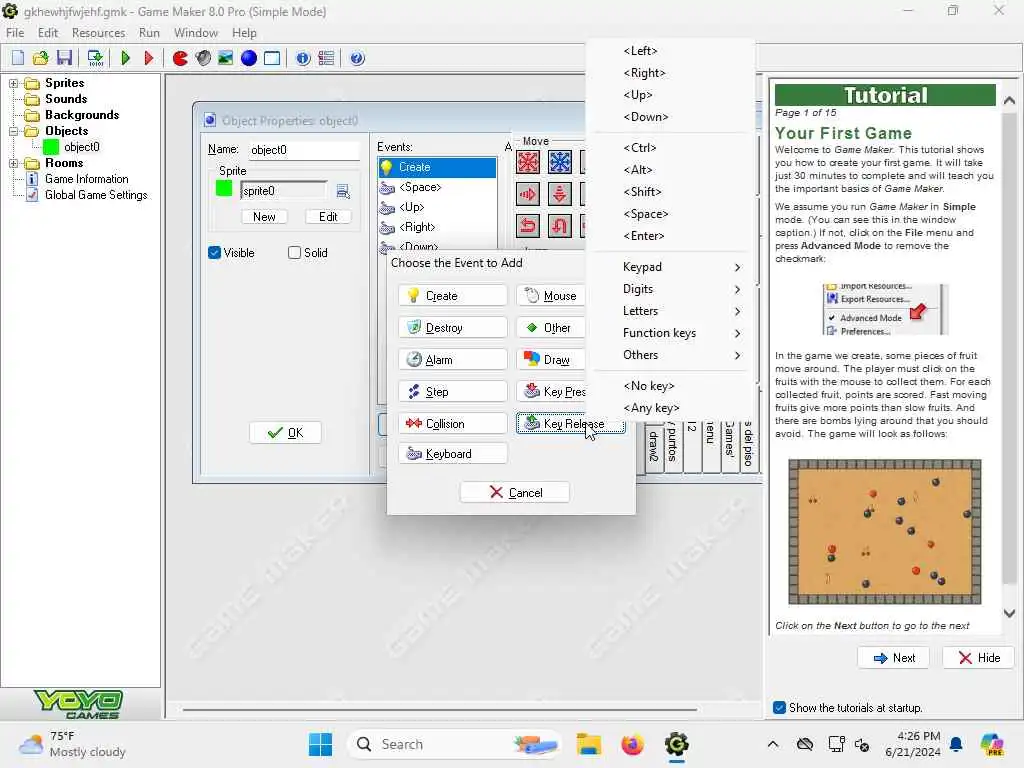Create a stand-alone executable toolbar icon
The height and width of the screenshot is (768, 1024).
pos(95,58)
